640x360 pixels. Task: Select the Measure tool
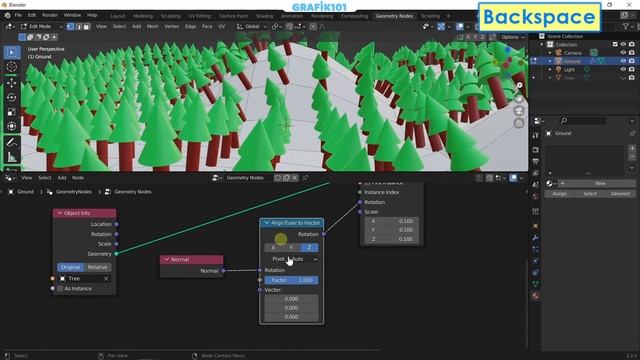(x=11, y=157)
